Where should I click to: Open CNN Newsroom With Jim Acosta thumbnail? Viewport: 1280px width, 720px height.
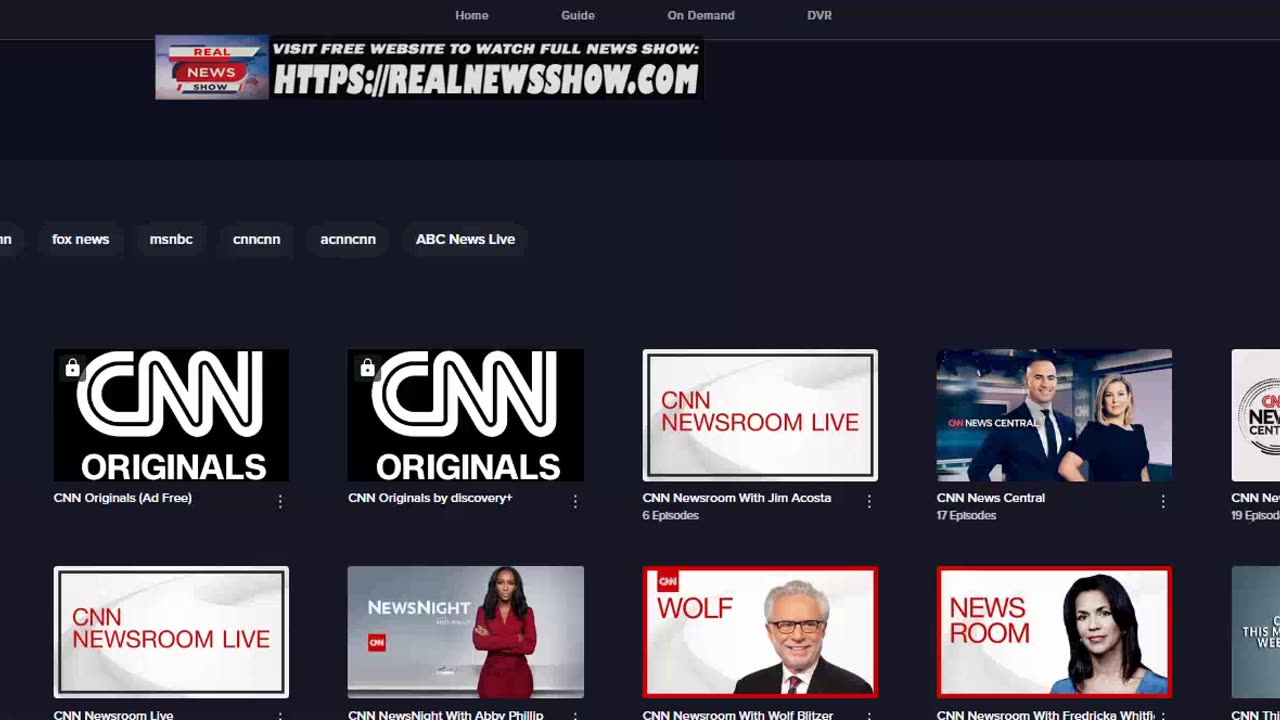click(760, 415)
